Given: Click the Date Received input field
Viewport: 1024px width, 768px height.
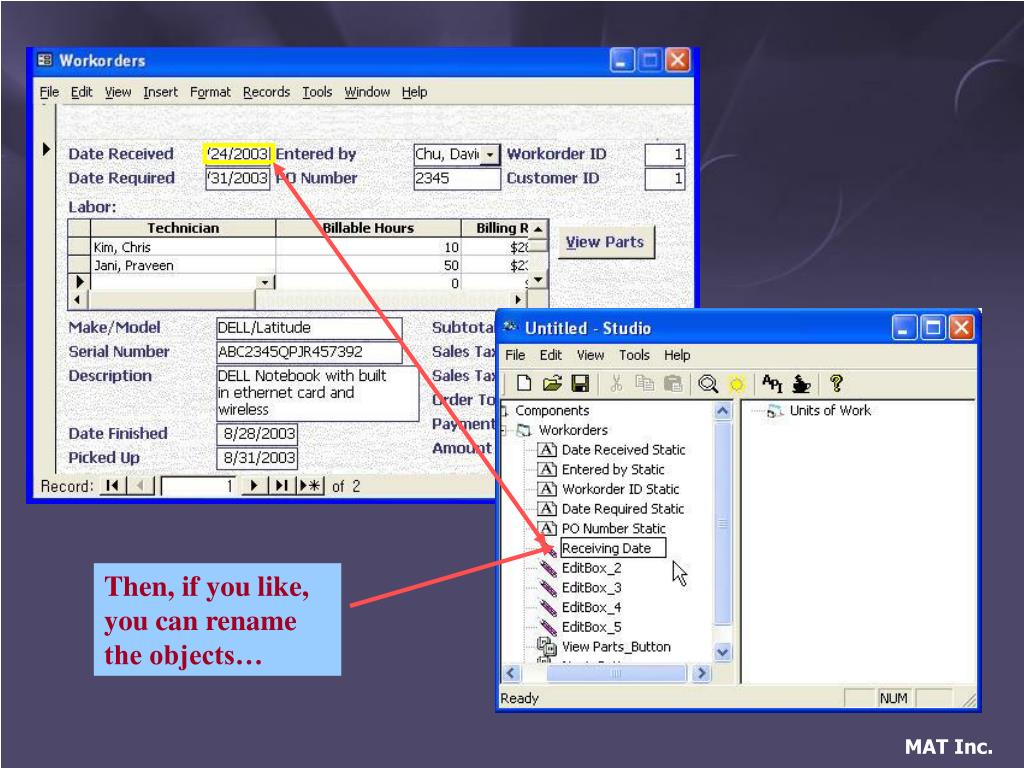Looking at the screenshot, I should (x=238, y=154).
